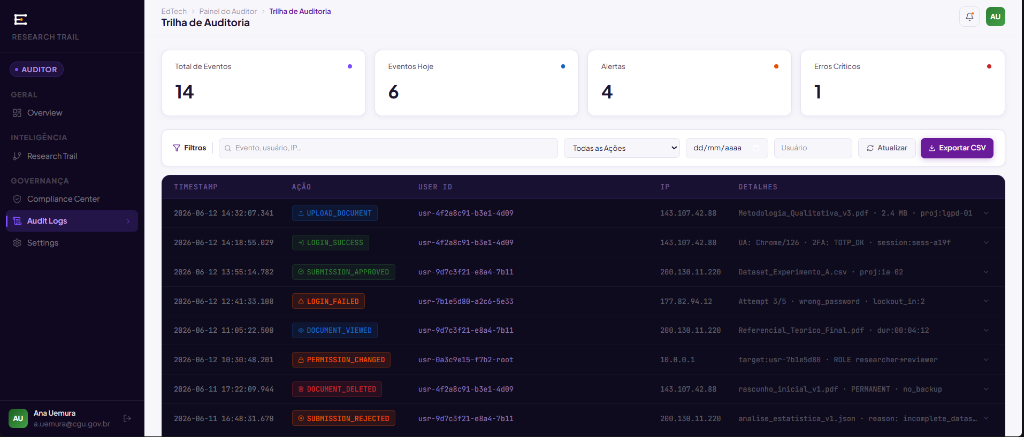Click the Research Trail branch icon
1024x437 pixels.
coord(18,156)
